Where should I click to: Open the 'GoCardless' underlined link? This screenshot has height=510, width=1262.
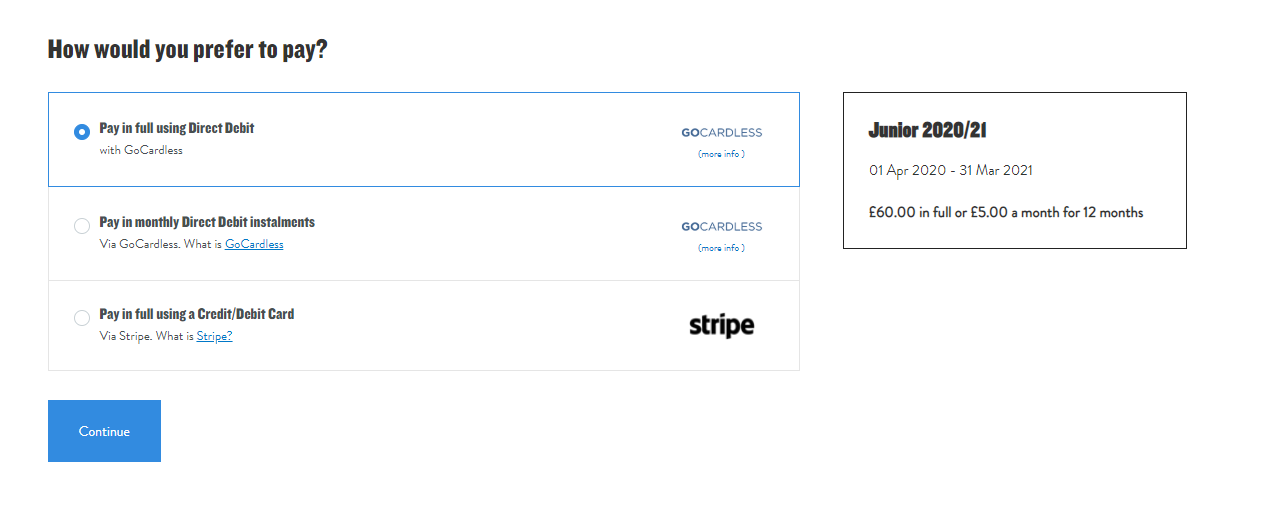254,244
